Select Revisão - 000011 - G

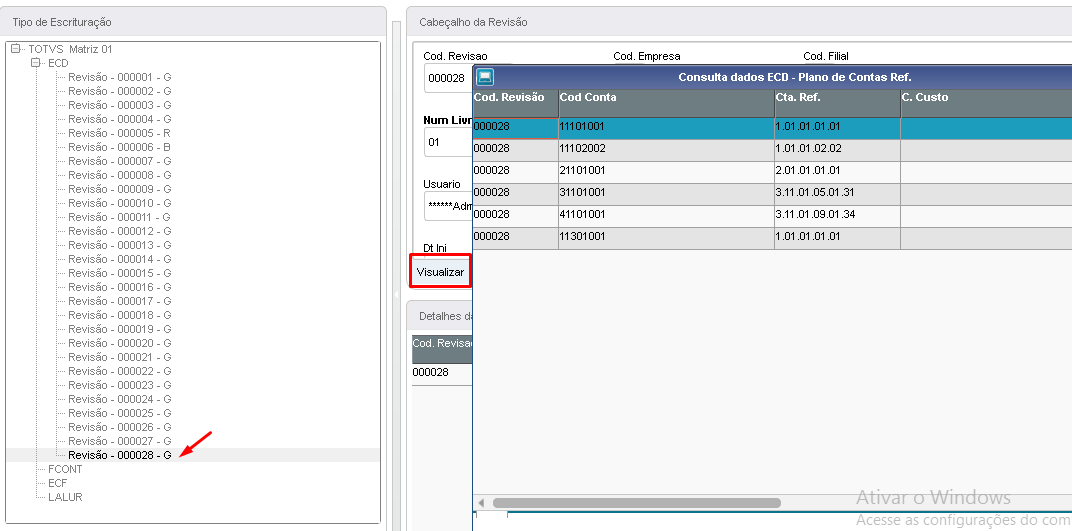point(120,217)
